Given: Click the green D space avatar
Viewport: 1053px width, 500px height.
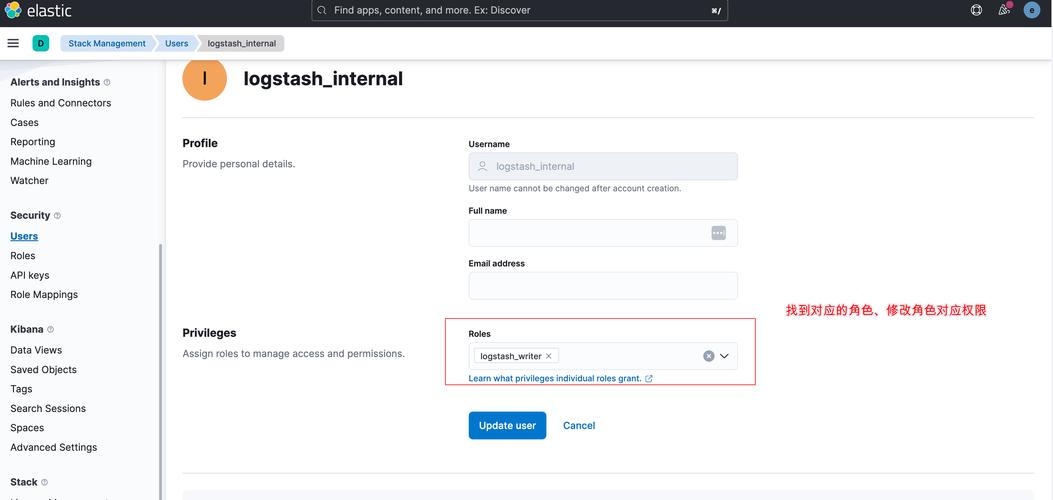Looking at the screenshot, I should click(x=41, y=43).
